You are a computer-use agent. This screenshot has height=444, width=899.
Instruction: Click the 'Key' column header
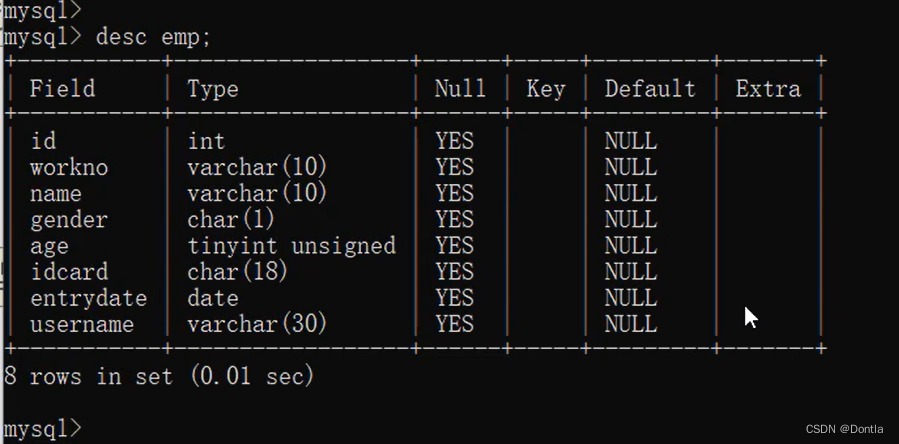pyautogui.click(x=546, y=89)
